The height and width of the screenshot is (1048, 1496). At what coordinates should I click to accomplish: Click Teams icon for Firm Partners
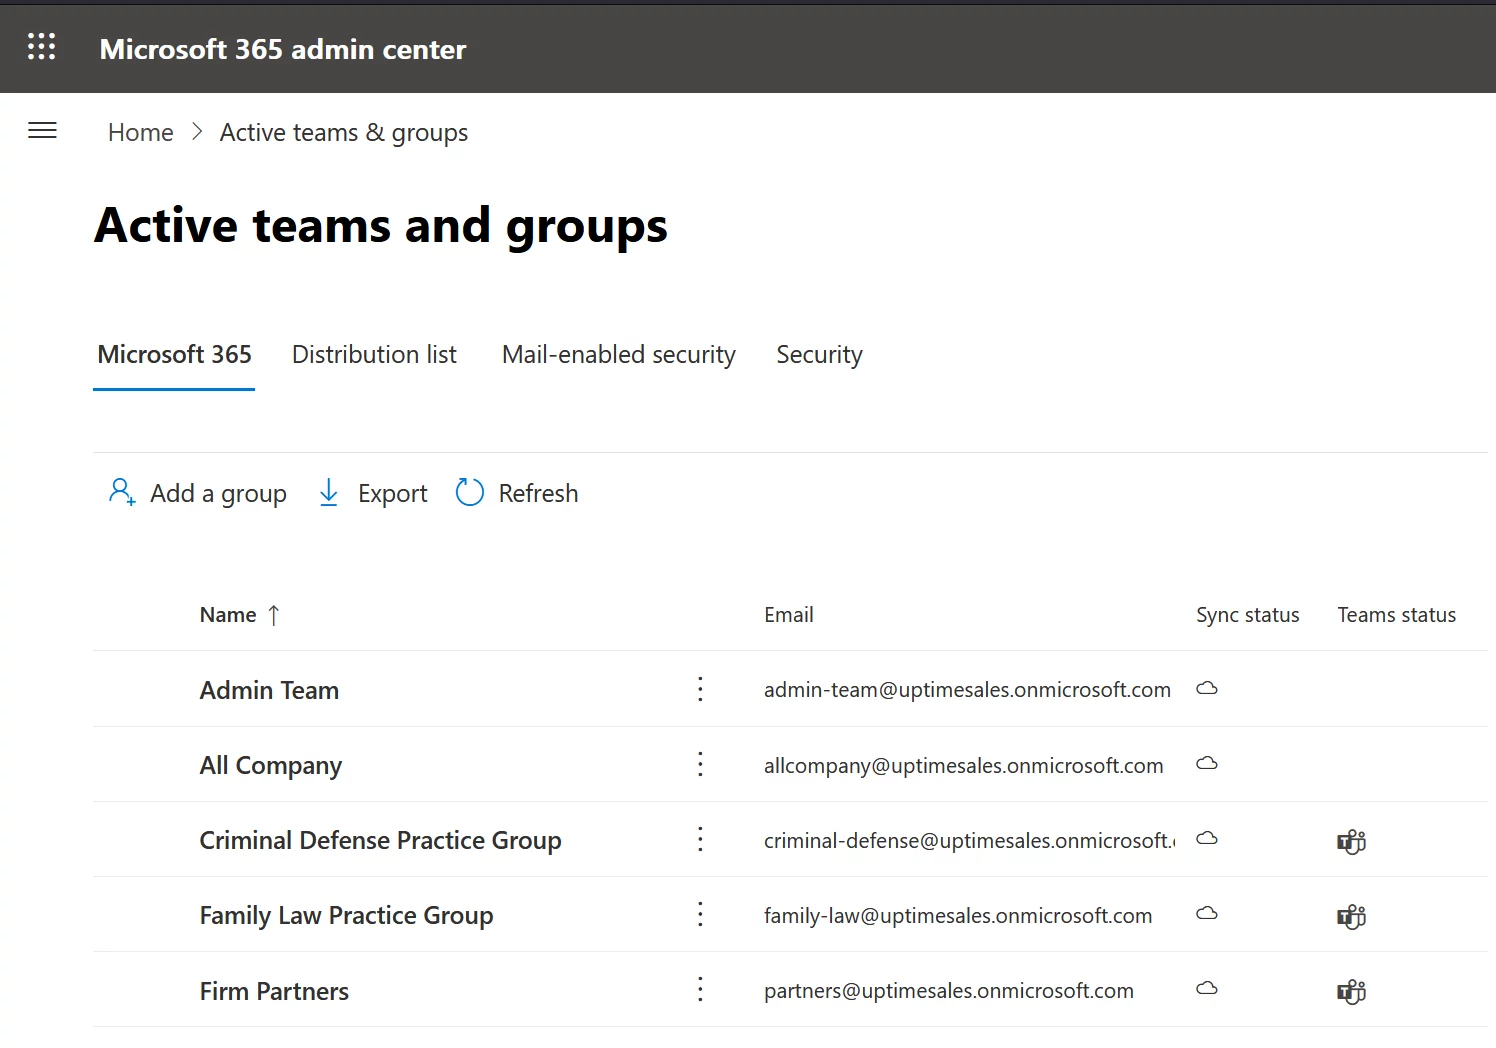pos(1351,991)
